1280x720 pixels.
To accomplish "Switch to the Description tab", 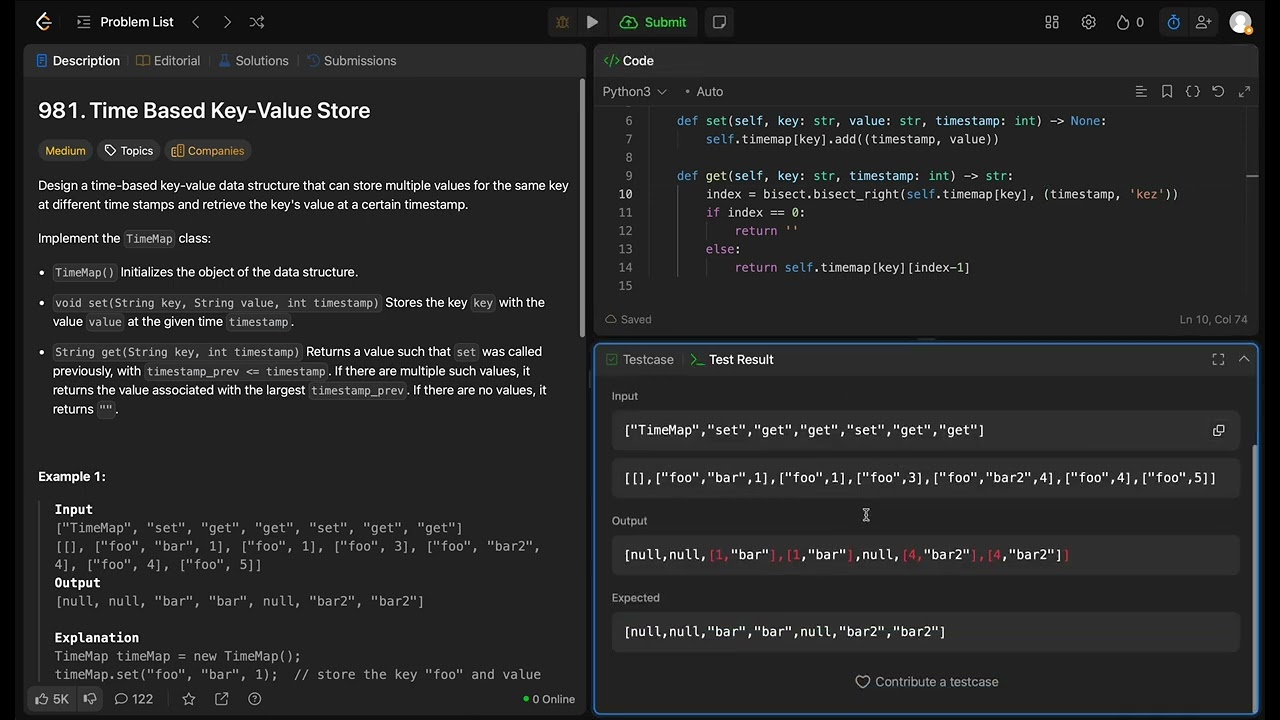I will click(78, 61).
